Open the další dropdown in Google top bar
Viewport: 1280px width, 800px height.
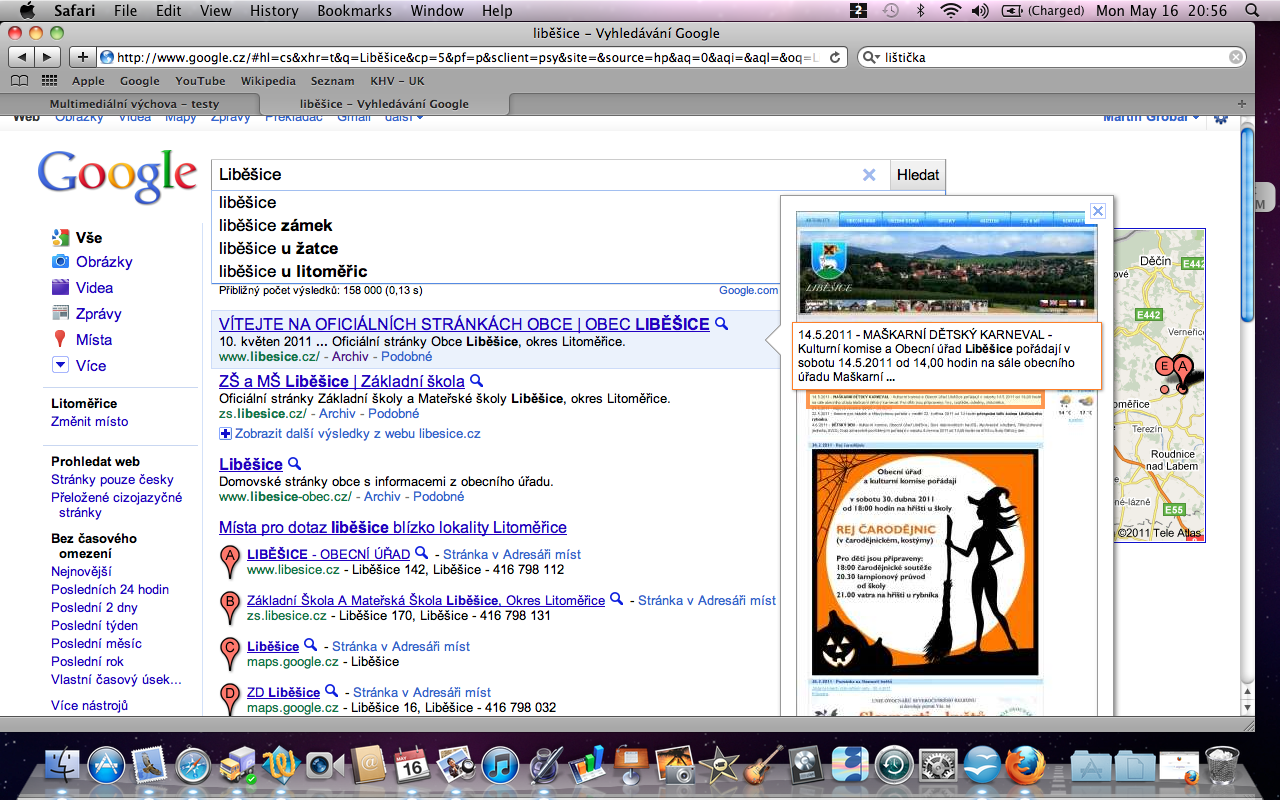[404, 118]
